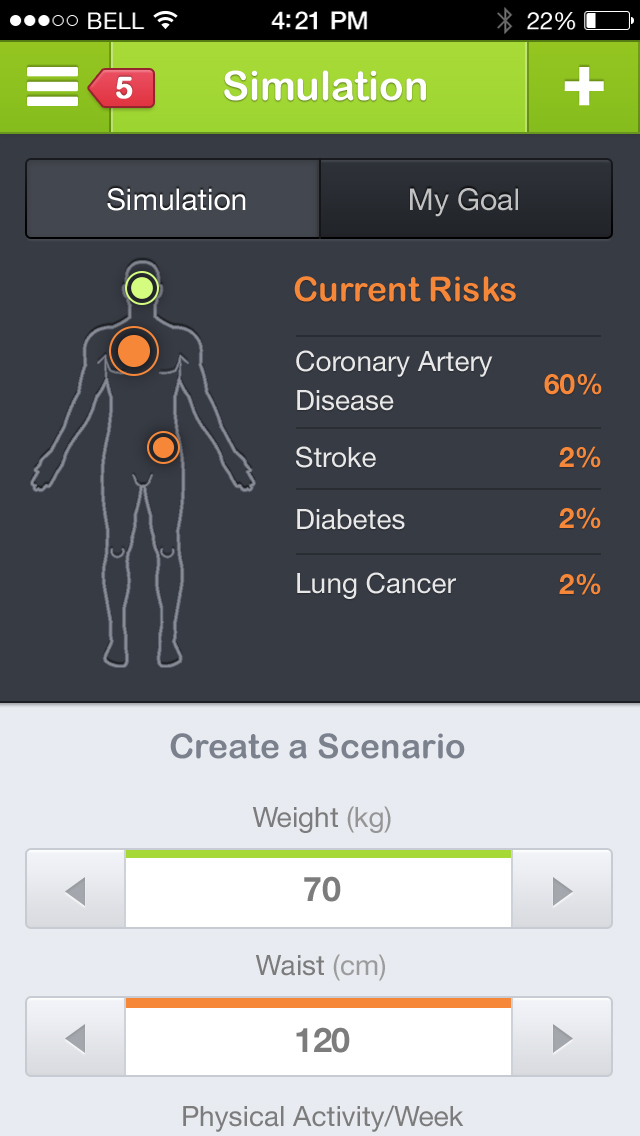Tap the Bluetooth icon in status bar
Screen dimensions: 640x1136
click(505, 20)
